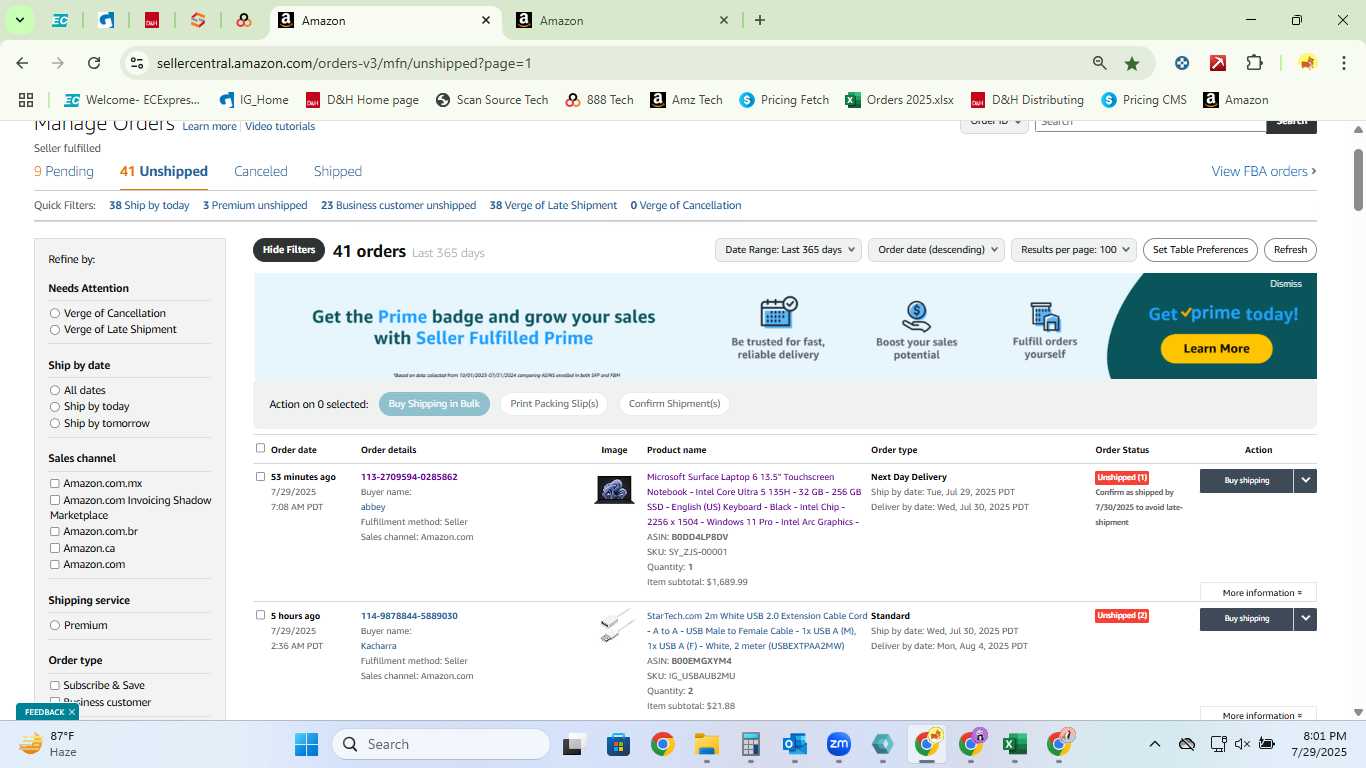Apply Premium unshipped quick filter
This screenshot has width=1366, height=768.
coord(255,205)
